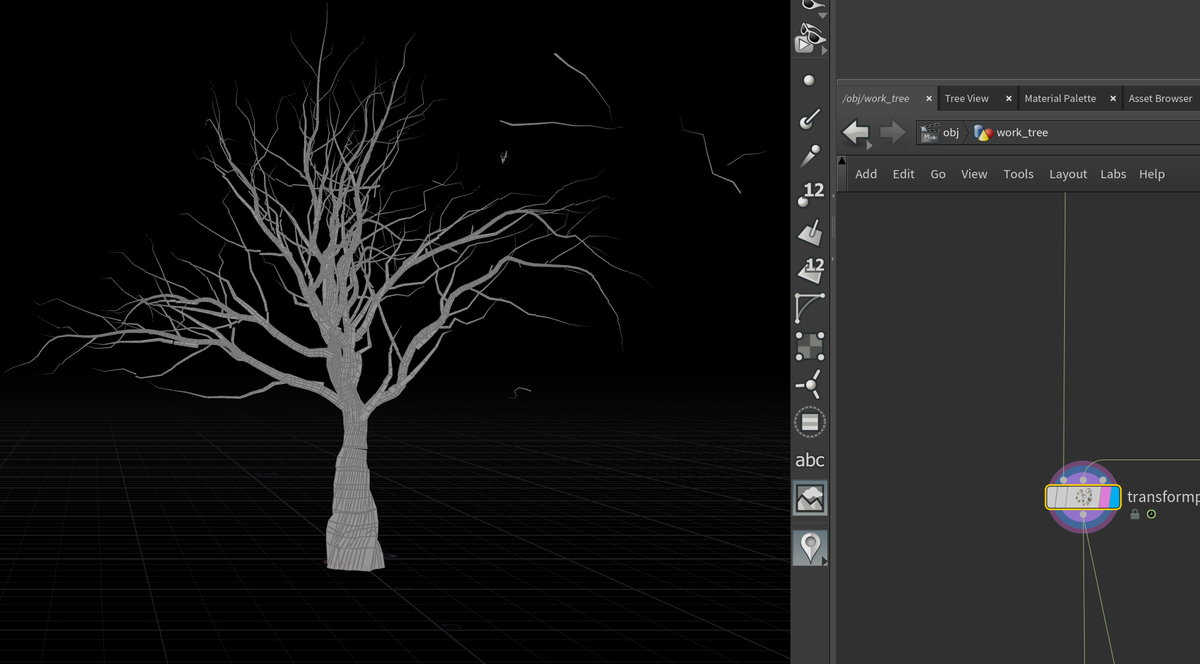
Task: Click the obj clapperboard path icon
Action: 930,132
